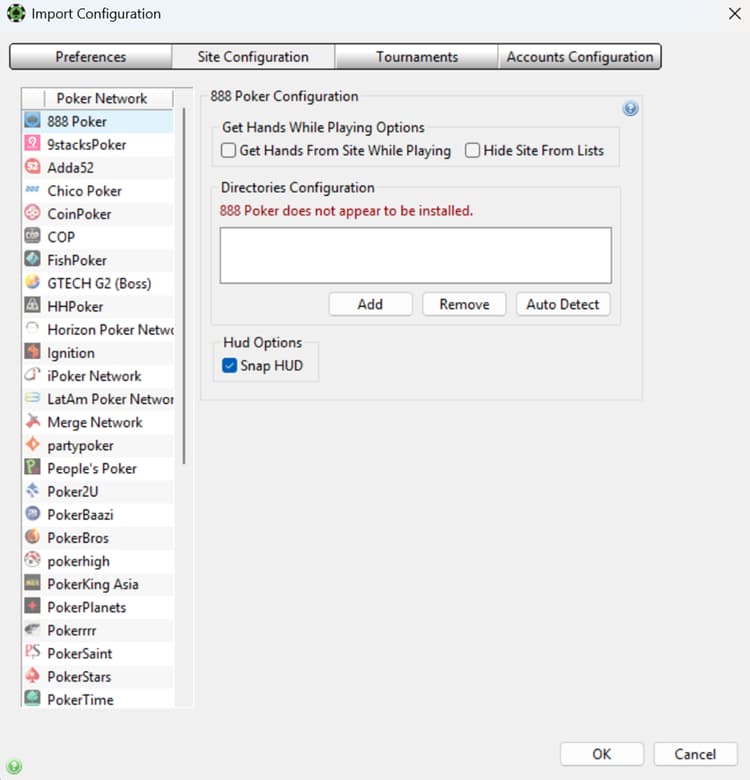Select 'Ignition' in the network list

point(98,353)
